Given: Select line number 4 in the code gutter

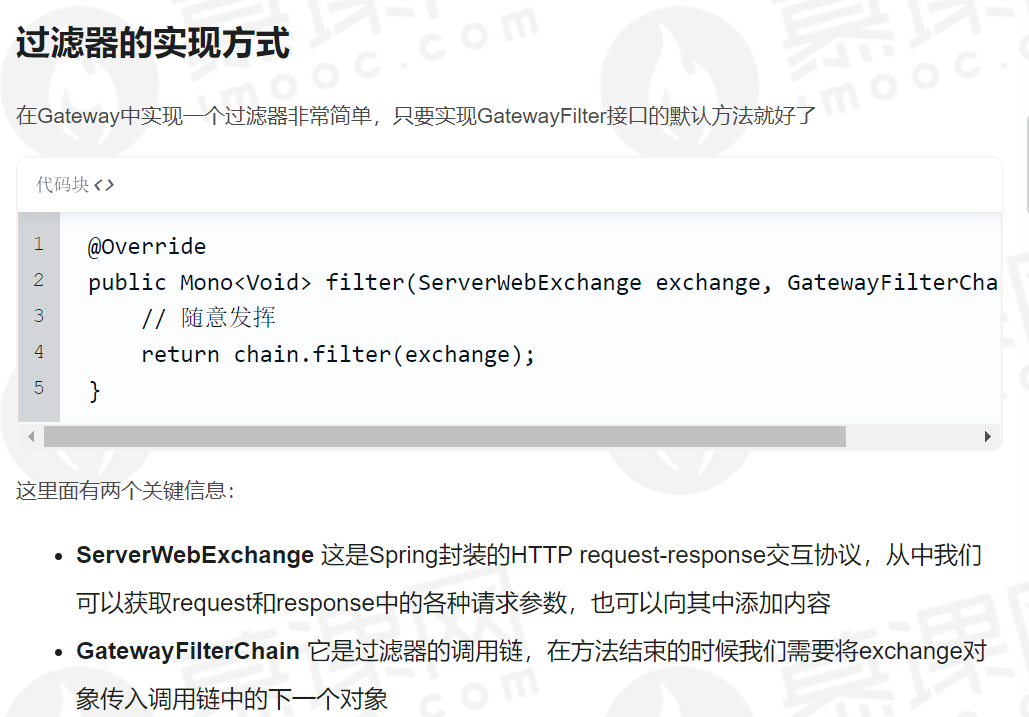Looking at the screenshot, I should pos(39,353).
